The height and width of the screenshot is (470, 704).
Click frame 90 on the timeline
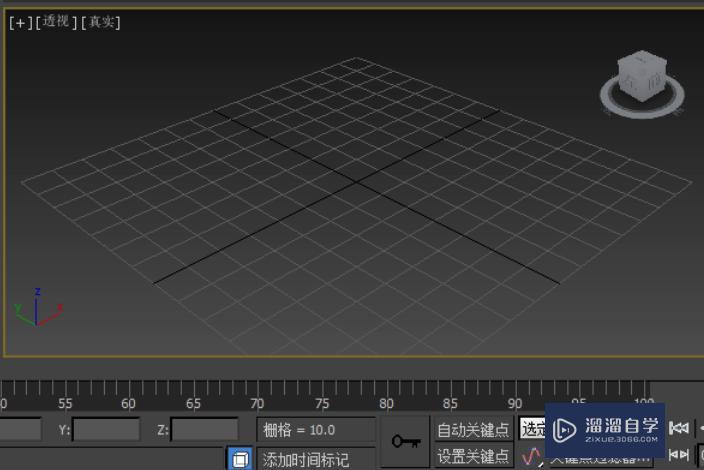tap(515, 404)
